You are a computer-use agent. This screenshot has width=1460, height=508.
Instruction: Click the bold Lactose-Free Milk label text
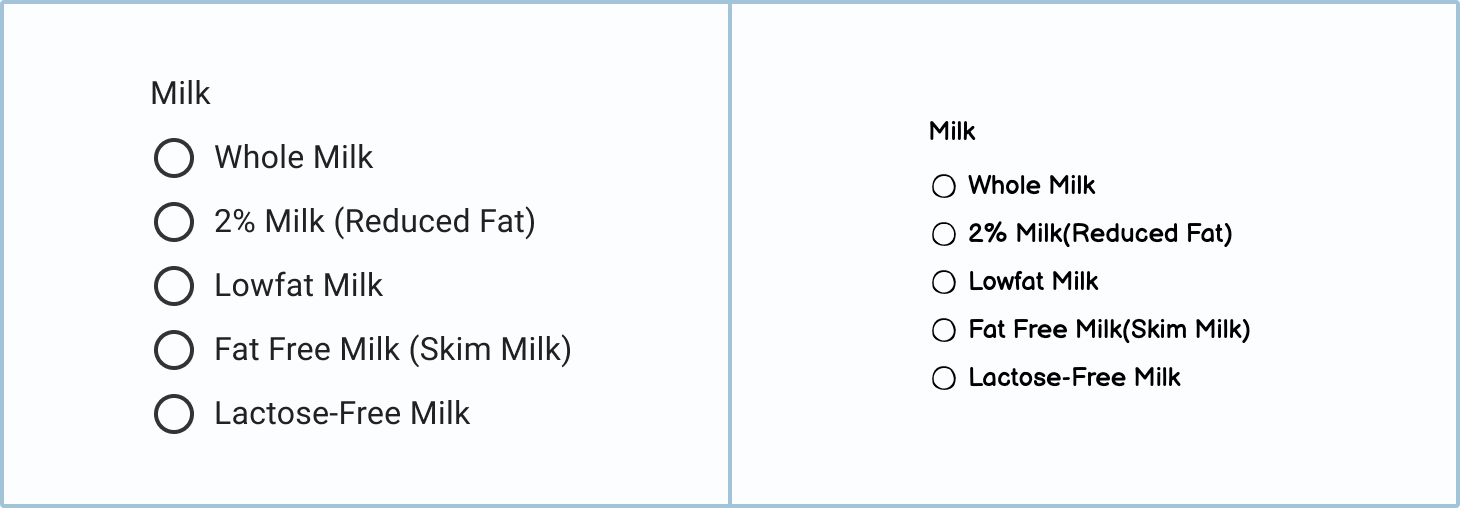point(1074,377)
